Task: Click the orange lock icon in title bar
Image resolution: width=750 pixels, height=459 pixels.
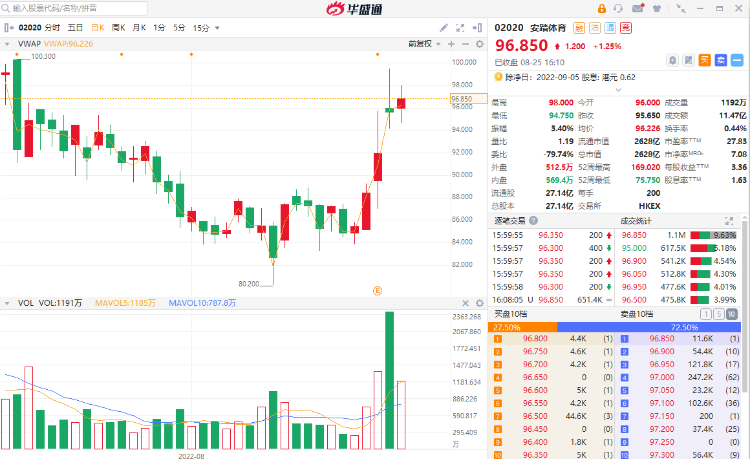Action: 602,9
